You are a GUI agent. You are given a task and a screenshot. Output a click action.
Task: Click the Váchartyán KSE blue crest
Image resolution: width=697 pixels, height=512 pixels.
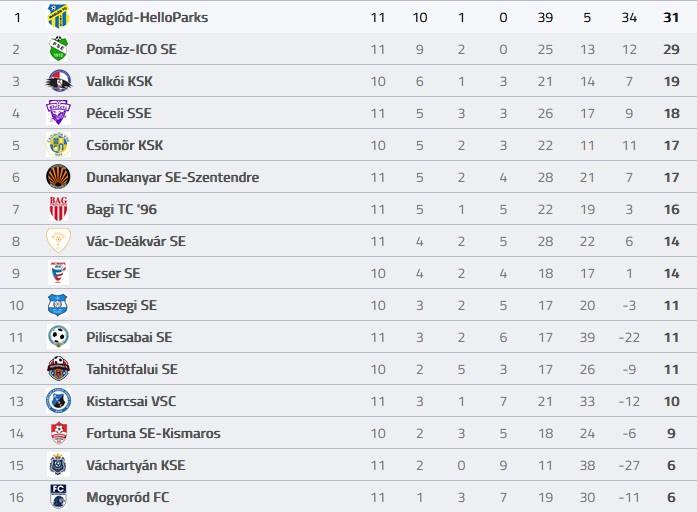[58, 465]
